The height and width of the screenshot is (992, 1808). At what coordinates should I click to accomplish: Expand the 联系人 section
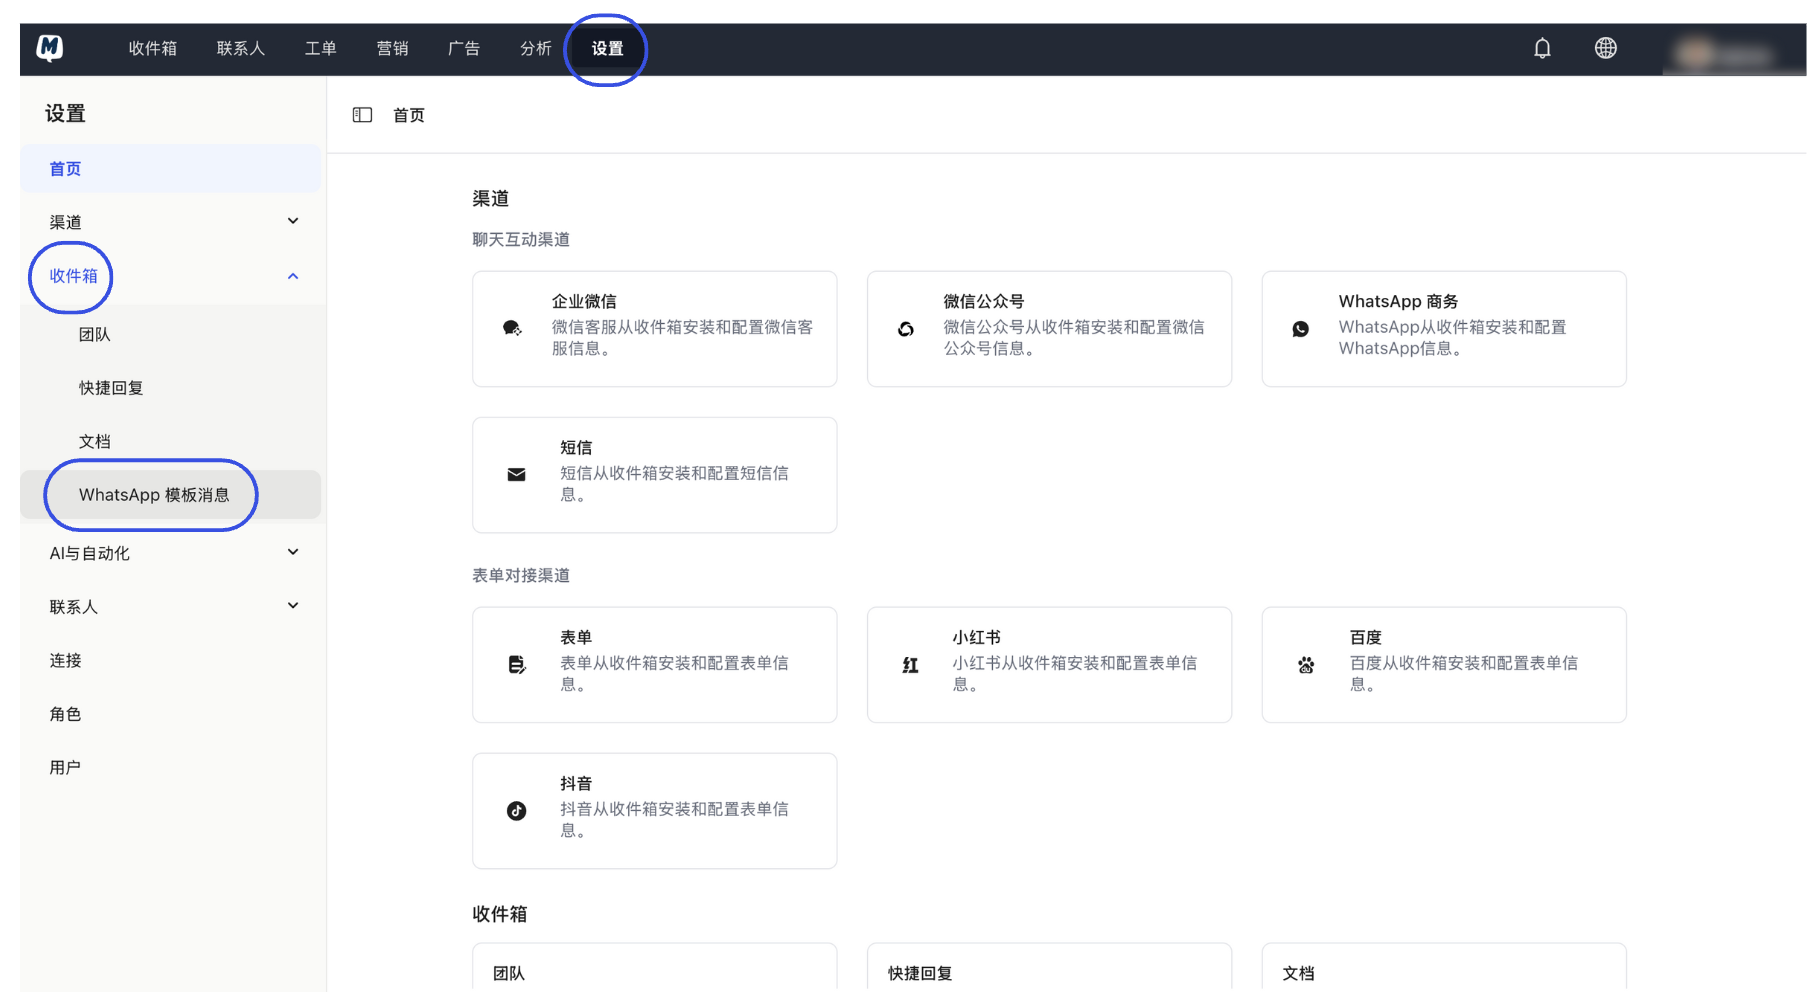click(x=293, y=605)
